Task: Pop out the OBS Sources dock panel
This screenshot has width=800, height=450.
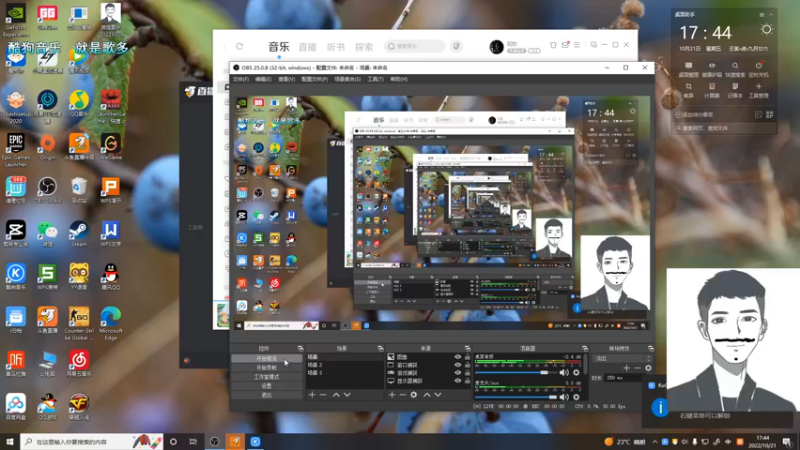Action: click(x=467, y=348)
